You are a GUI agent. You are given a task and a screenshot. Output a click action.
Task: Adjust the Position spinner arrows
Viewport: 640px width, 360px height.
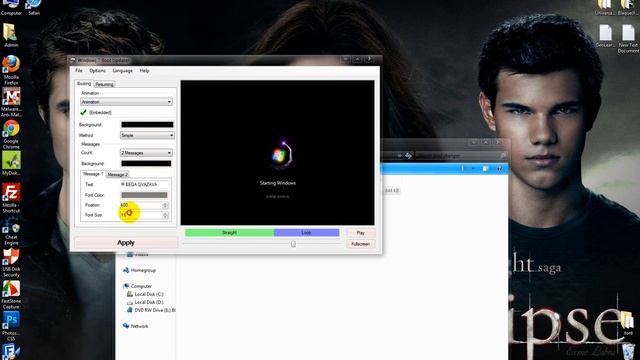pos(165,205)
